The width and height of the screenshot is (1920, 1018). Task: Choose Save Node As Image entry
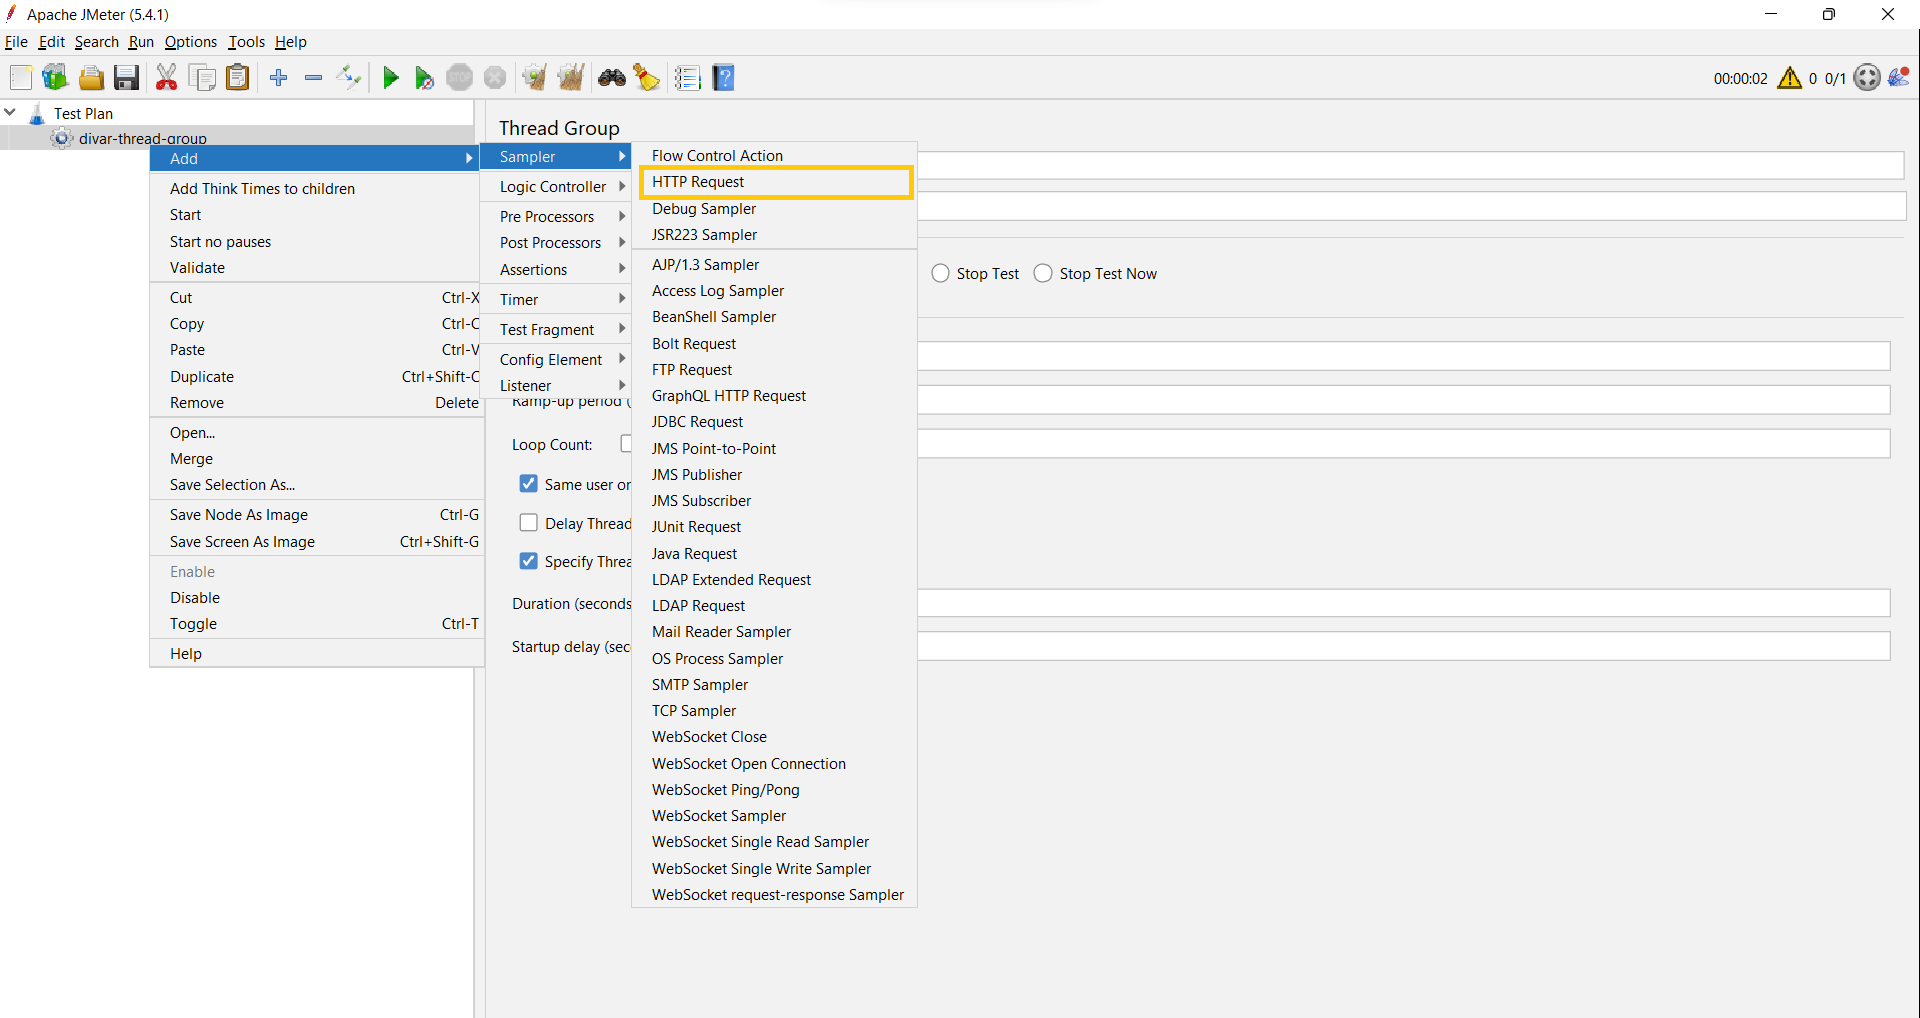tap(315, 515)
